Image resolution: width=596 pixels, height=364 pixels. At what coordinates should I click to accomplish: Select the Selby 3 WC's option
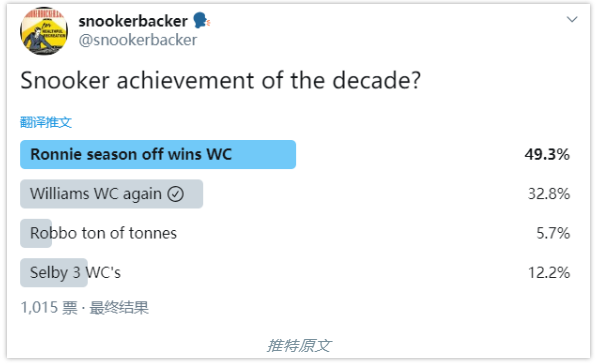[x=75, y=273]
